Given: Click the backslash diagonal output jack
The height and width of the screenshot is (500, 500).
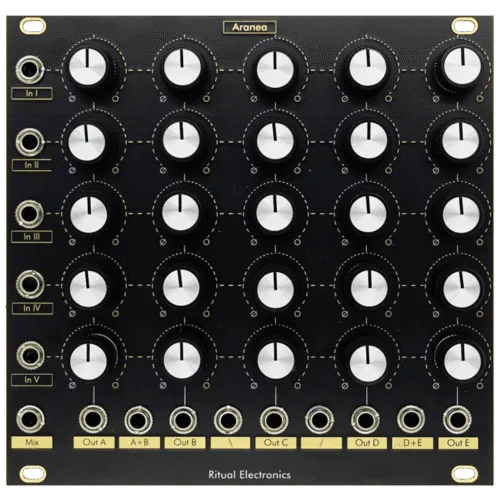Looking at the screenshot, I should (x=228, y=419).
